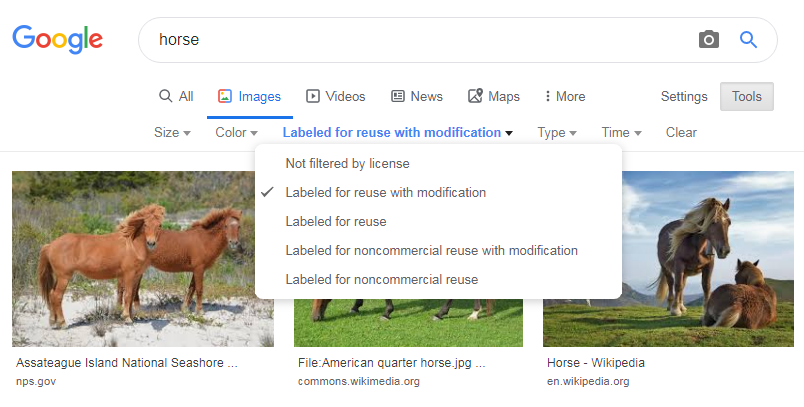Click the Google logo
The image size is (804, 407).
tap(57, 39)
